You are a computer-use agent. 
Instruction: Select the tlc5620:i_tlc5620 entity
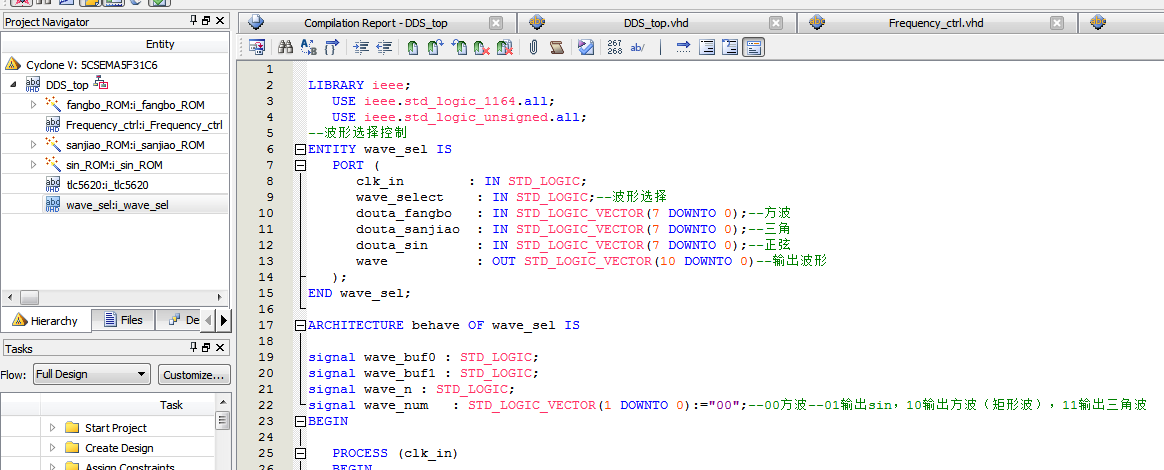107,185
